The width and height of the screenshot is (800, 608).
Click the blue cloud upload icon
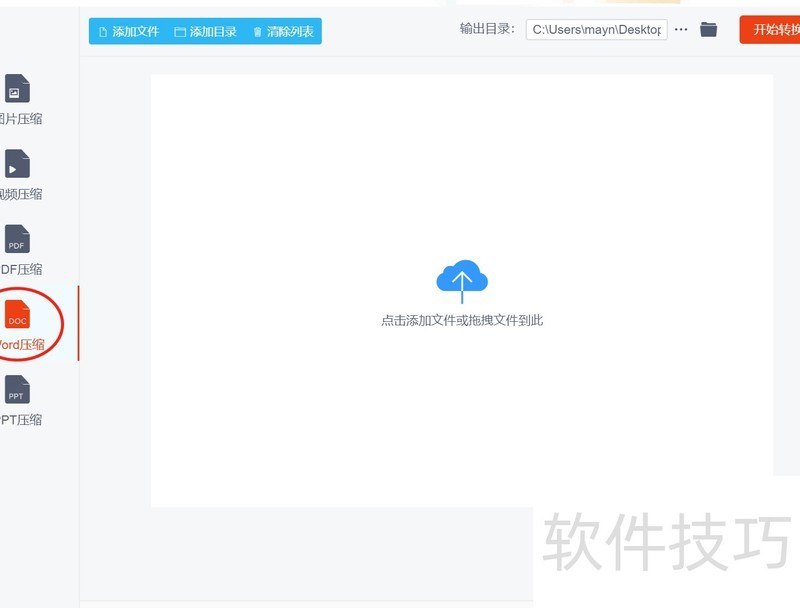point(462,281)
